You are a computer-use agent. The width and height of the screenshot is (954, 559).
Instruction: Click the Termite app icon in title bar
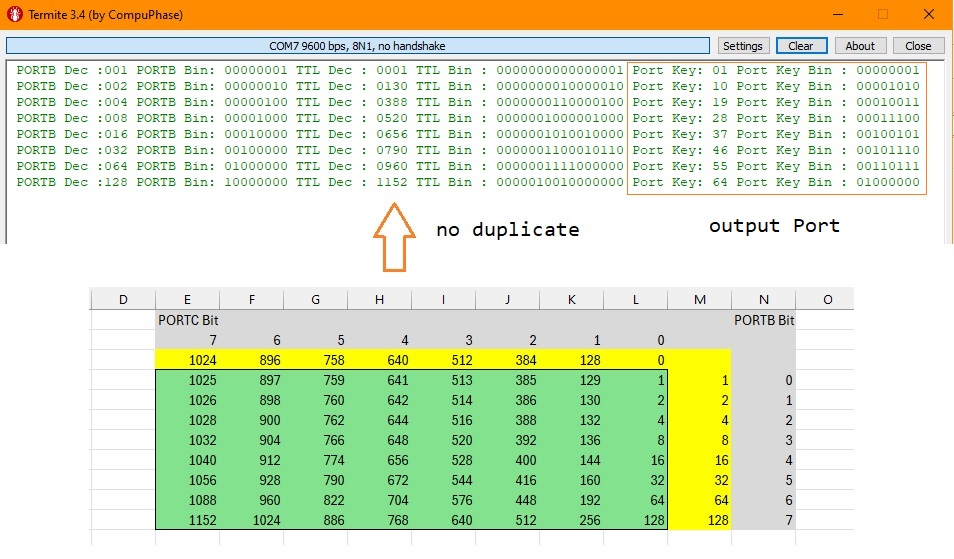15,15
